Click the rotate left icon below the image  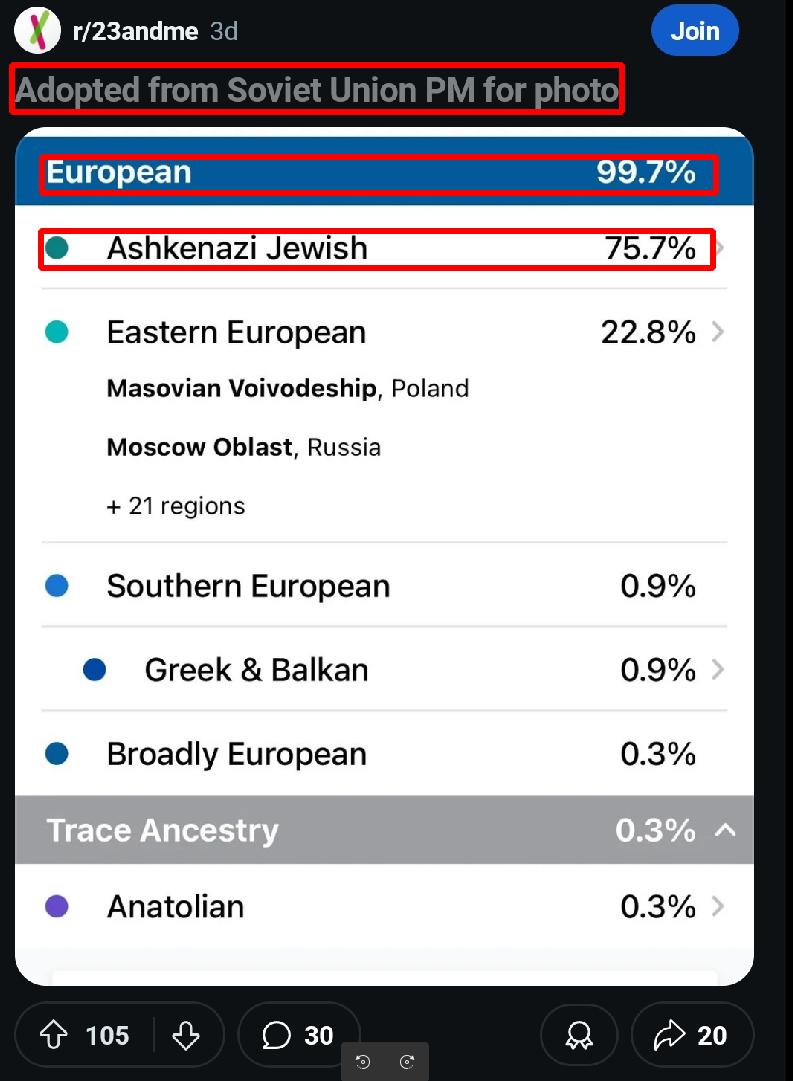pos(363,1062)
